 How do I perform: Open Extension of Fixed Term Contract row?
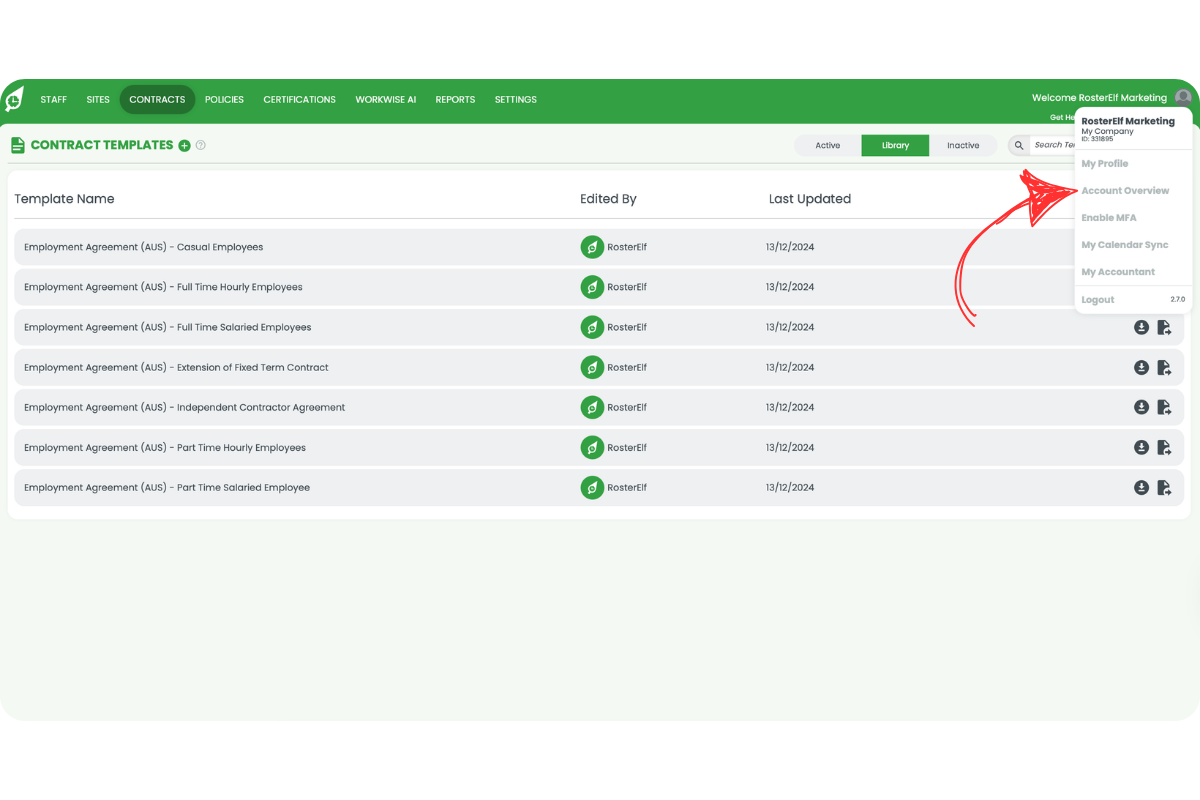(x=599, y=367)
